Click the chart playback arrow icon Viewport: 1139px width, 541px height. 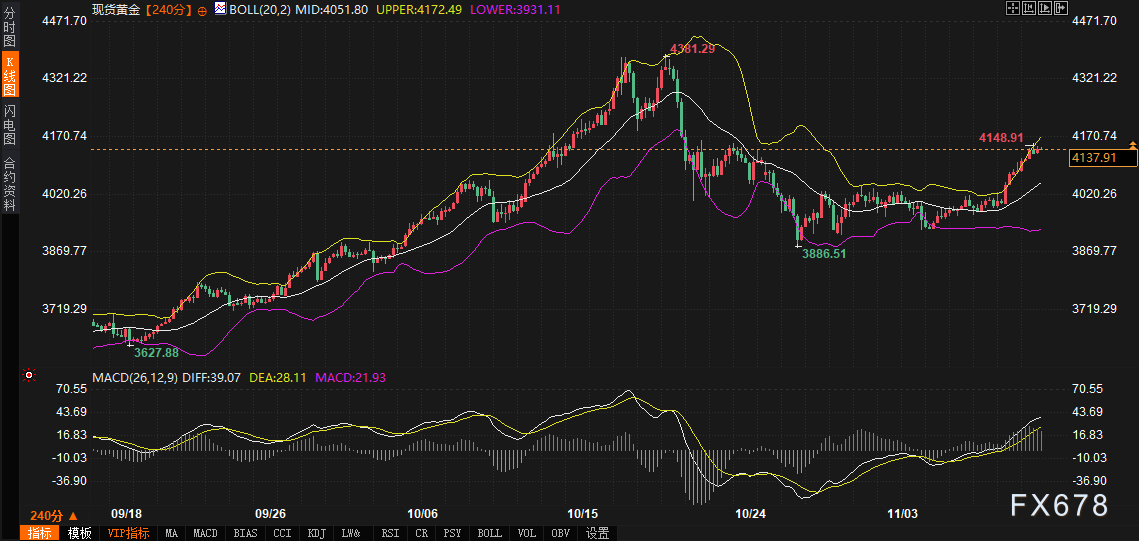pyautogui.click(x=1045, y=8)
